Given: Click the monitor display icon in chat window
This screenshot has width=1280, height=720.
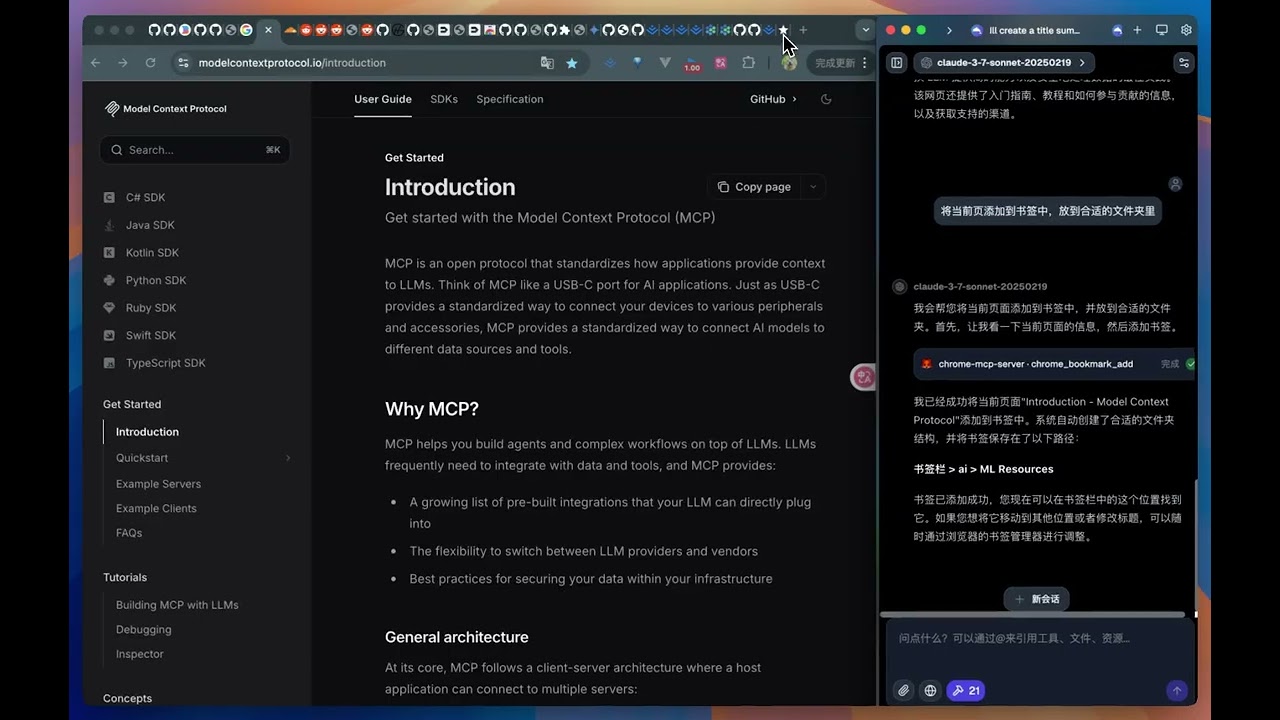Looking at the screenshot, I should tap(1162, 30).
